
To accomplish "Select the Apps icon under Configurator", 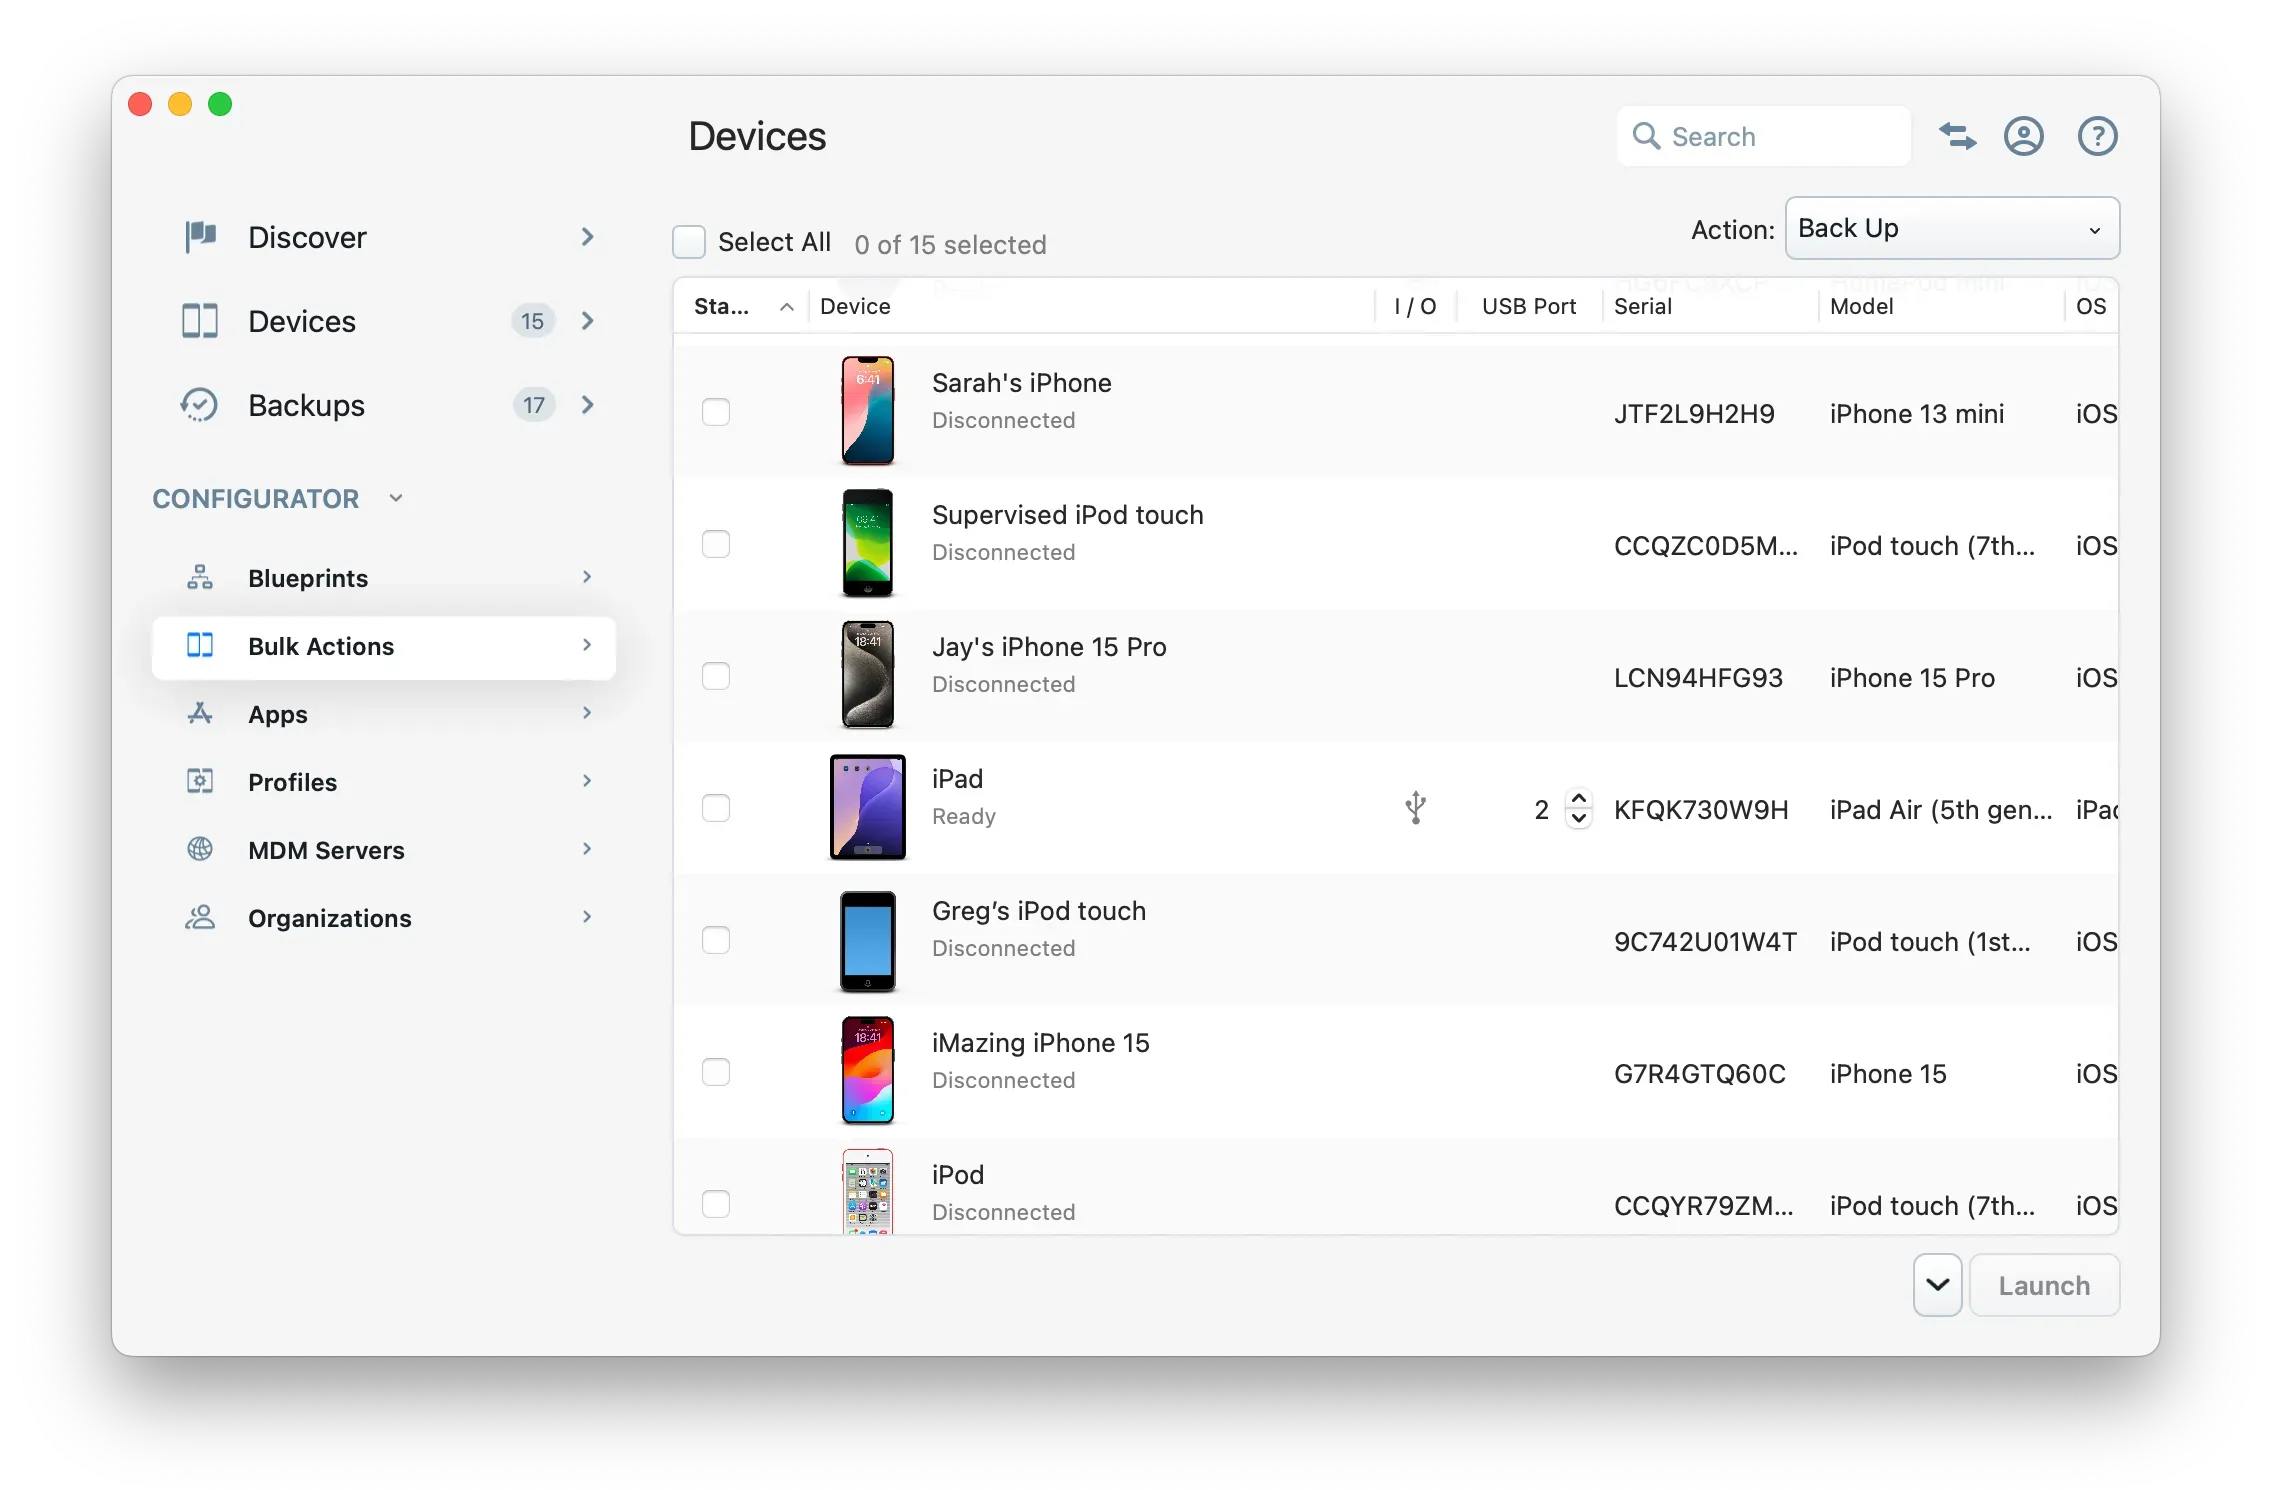I will pos(199,713).
